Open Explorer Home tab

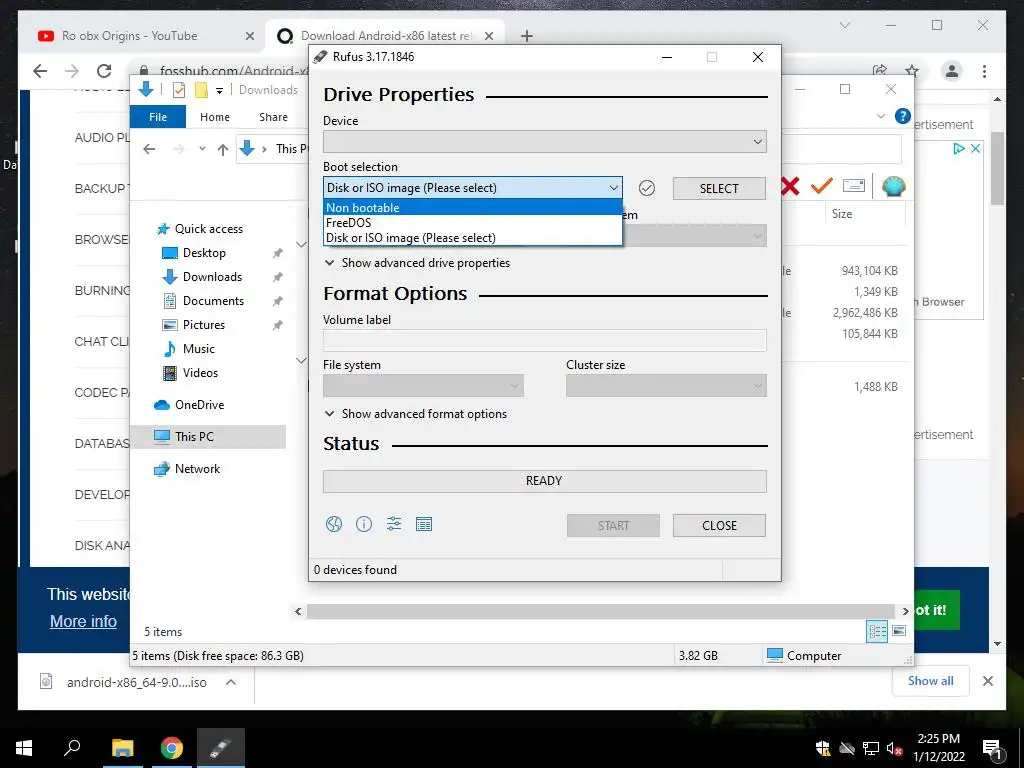pyautogui.click(x=215, y=117)
